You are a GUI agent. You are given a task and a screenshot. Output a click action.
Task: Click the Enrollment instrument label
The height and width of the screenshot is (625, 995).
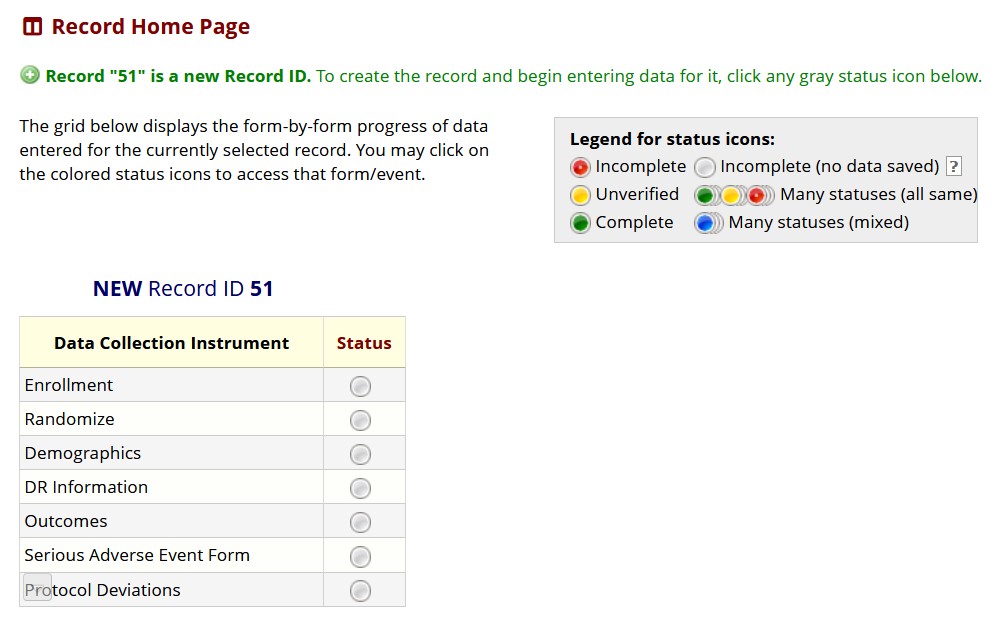pyautogui.click(x=69, y=385)
